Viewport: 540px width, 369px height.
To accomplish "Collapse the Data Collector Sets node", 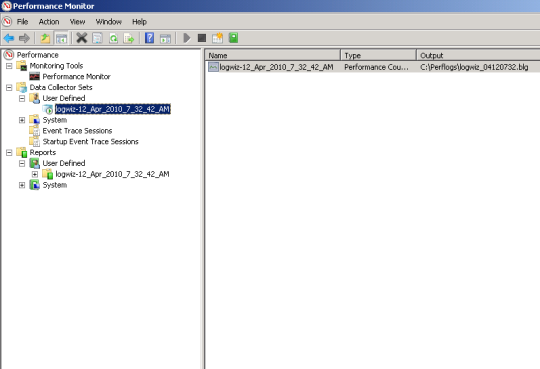I will (x=9, y=88).
